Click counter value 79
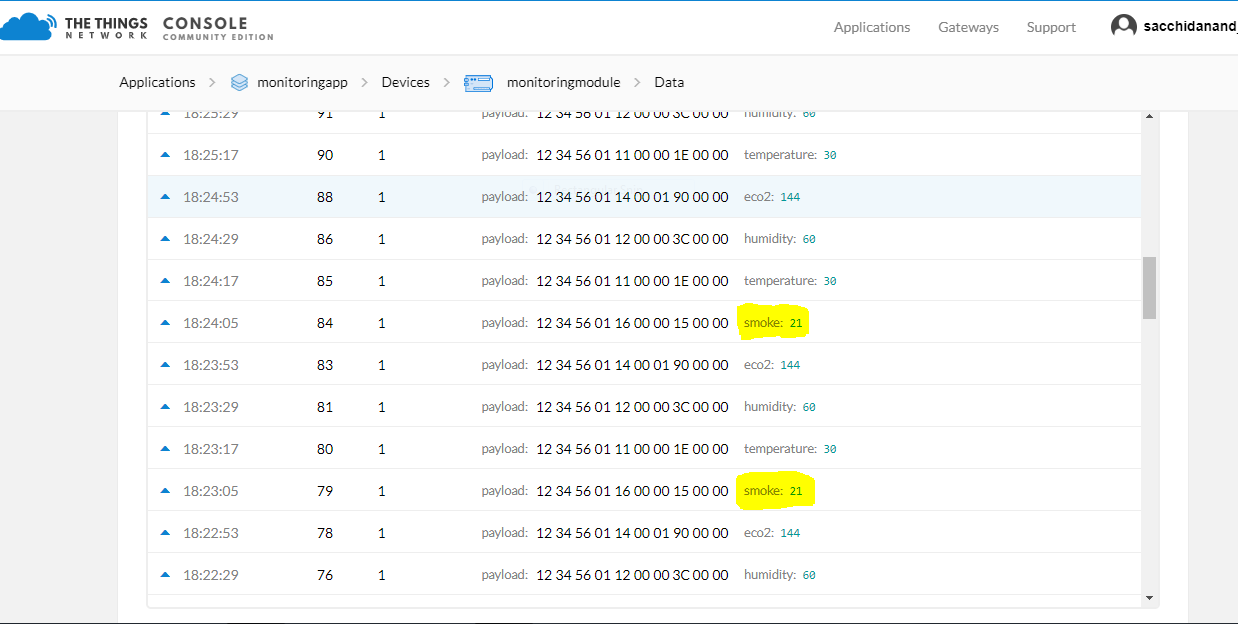Screen dimensions: 1238x624 click(325, 491)
